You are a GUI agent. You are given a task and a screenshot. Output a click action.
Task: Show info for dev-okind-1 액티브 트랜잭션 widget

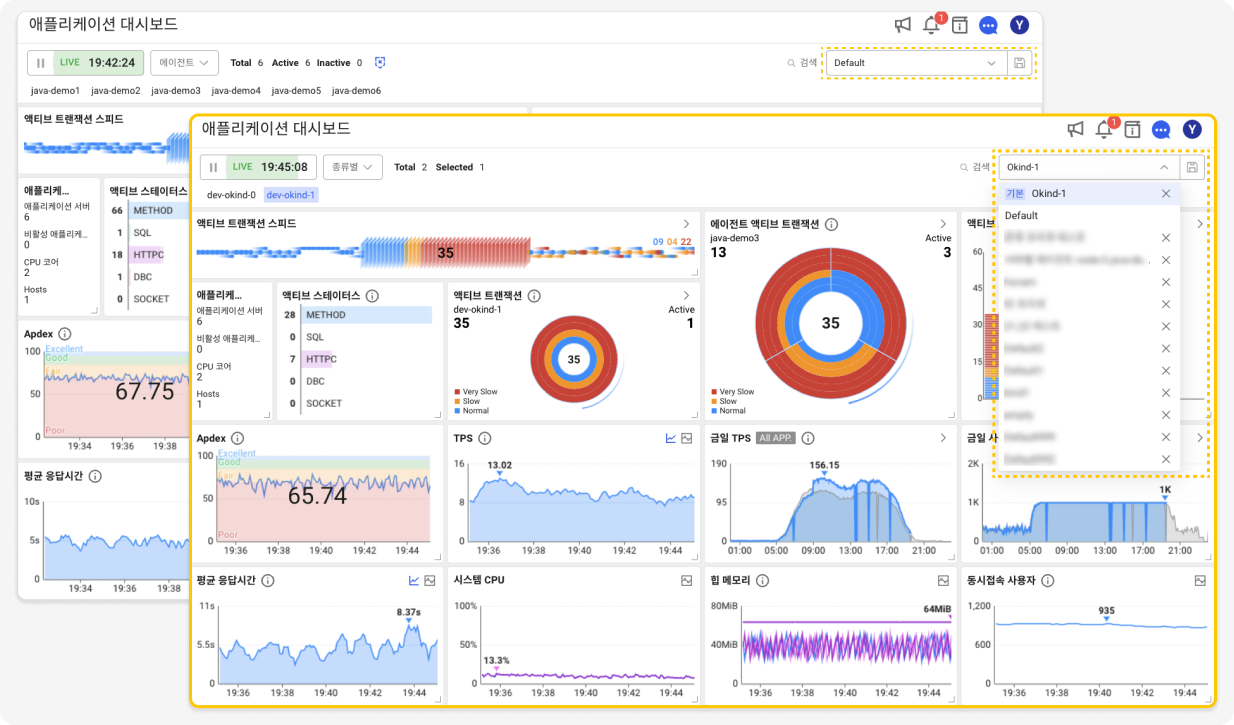pos(534,296)
